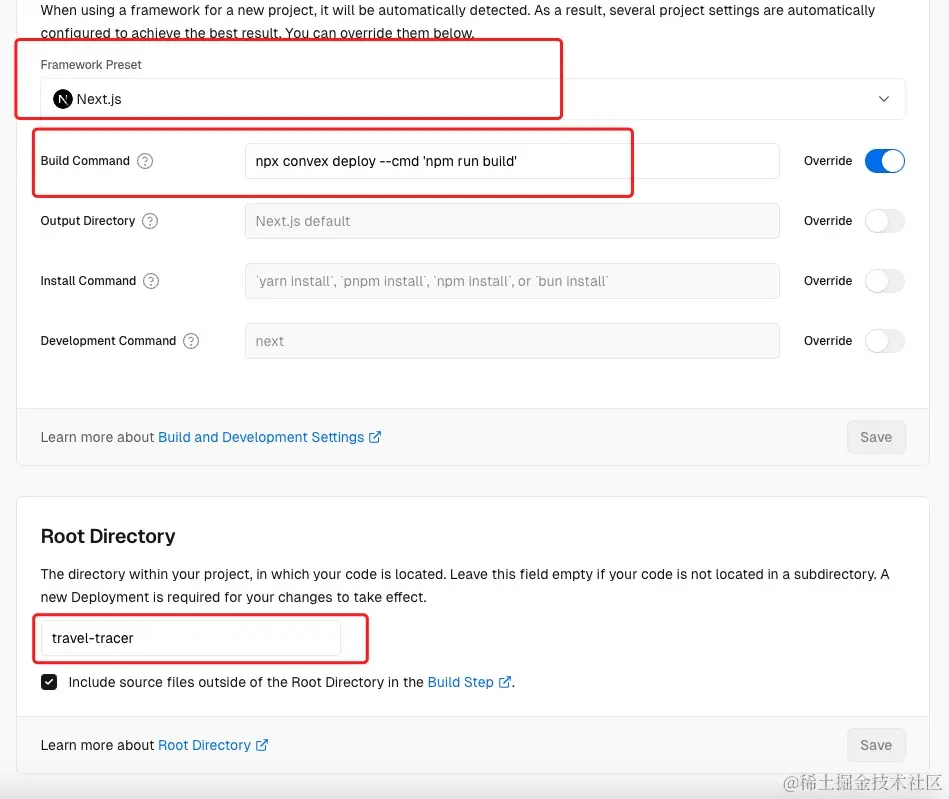The width and height of the screenshot is (949, 799).
Task: Click the Framework Preset label
Action: [x=91, y=65]
